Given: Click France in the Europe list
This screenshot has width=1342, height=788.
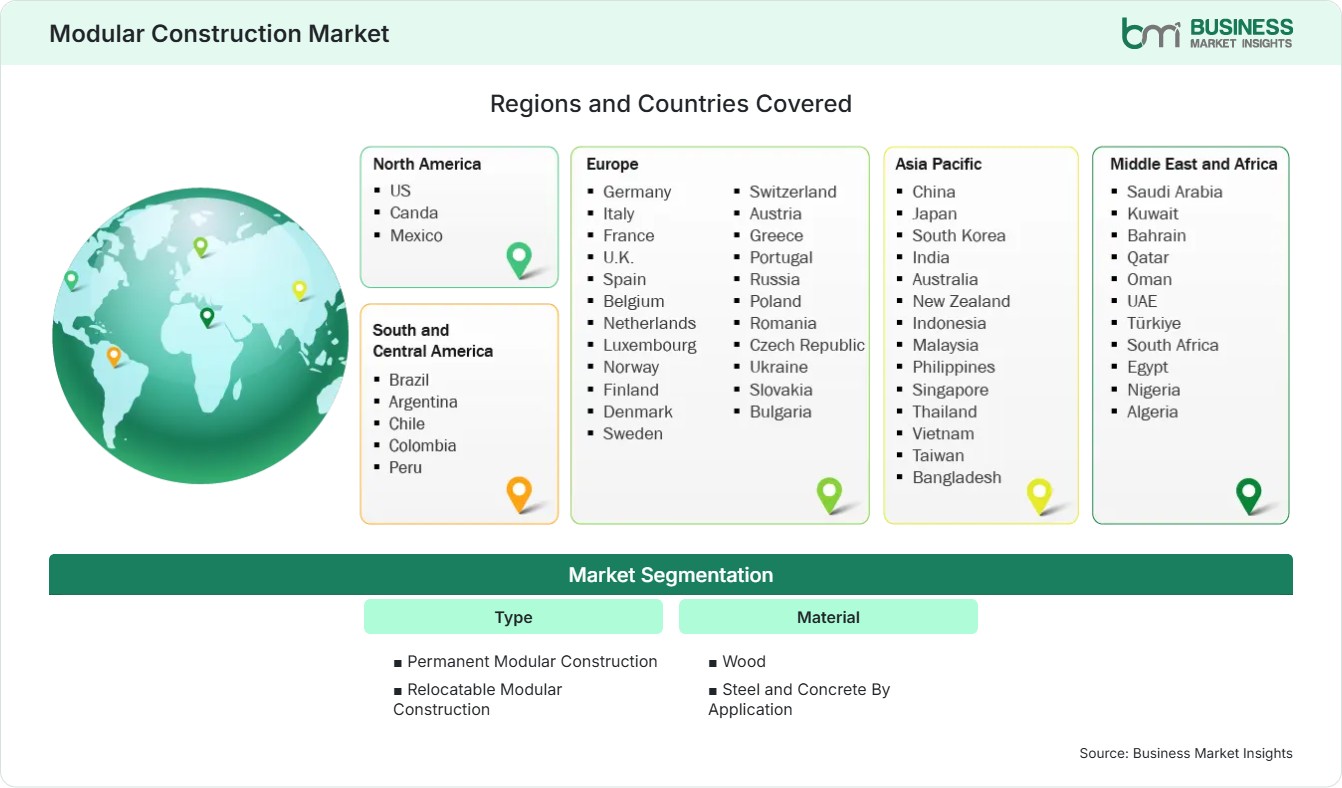Looking at the screenshot, I should click(x=628, y=235).
